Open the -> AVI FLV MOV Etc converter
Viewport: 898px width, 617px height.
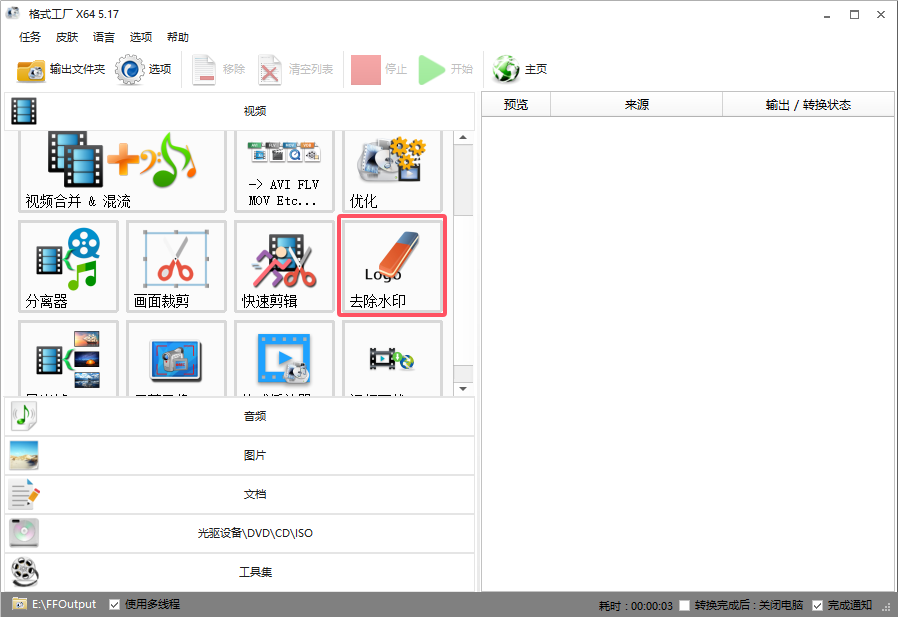point(283,170)
